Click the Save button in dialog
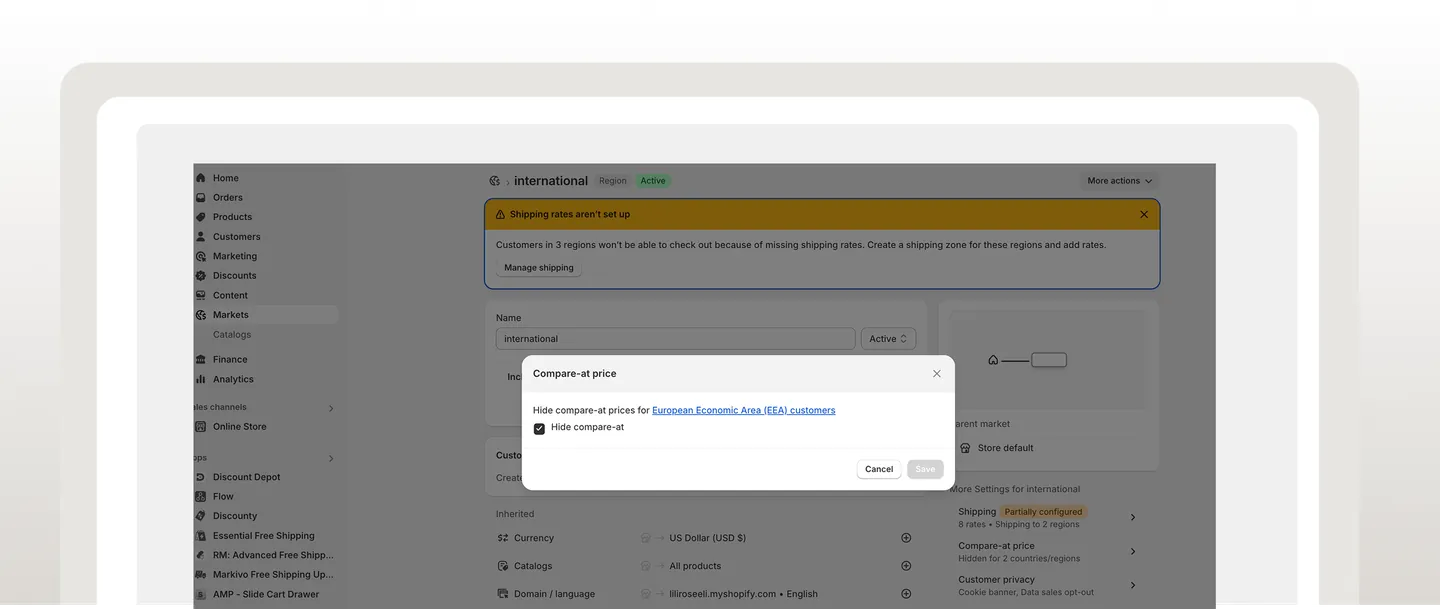 (x=925, y=469)
